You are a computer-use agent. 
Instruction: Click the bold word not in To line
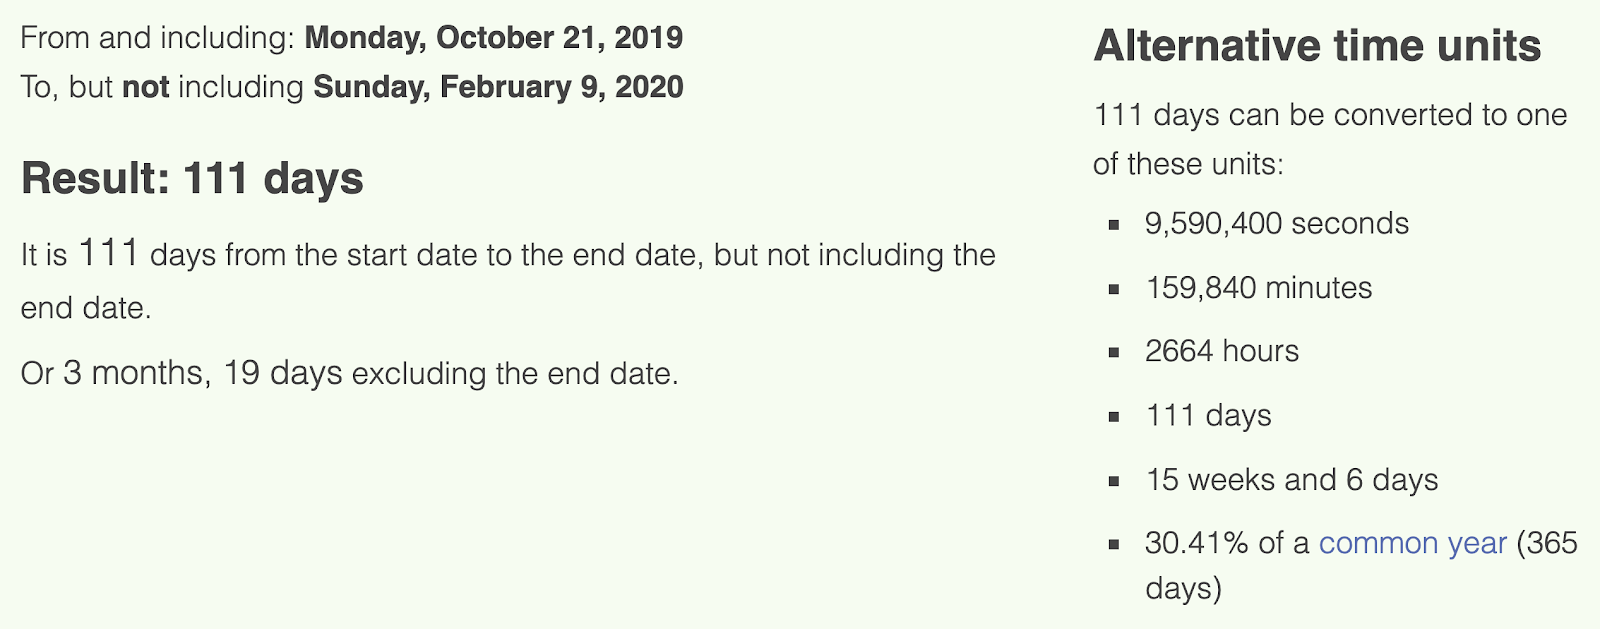click(x=146, y=87)
